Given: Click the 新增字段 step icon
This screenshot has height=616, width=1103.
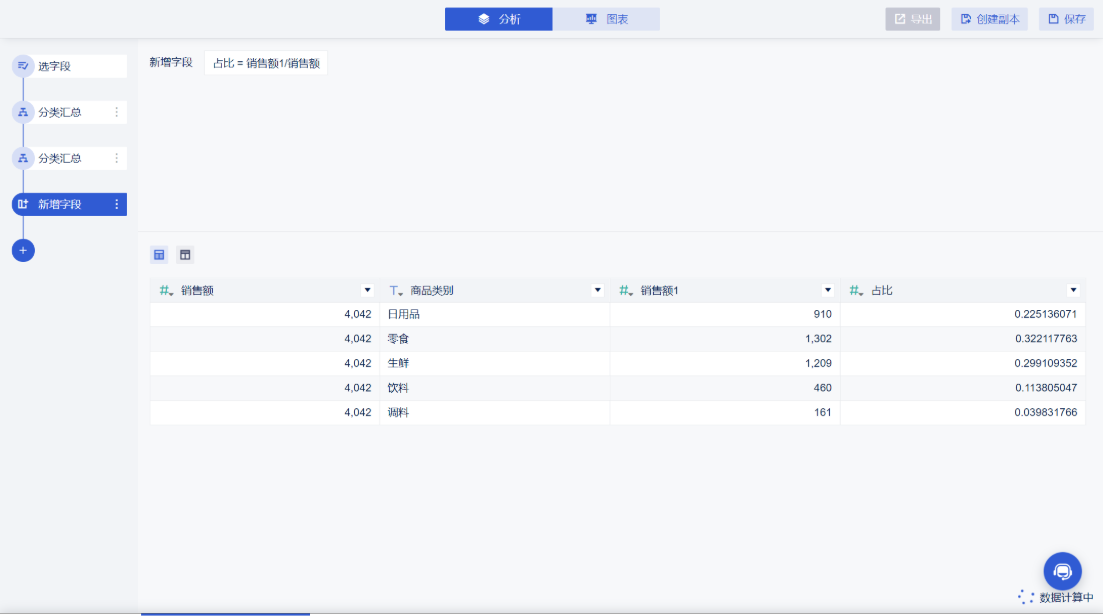Looking at the screenshot, I should tap(23, 205).
